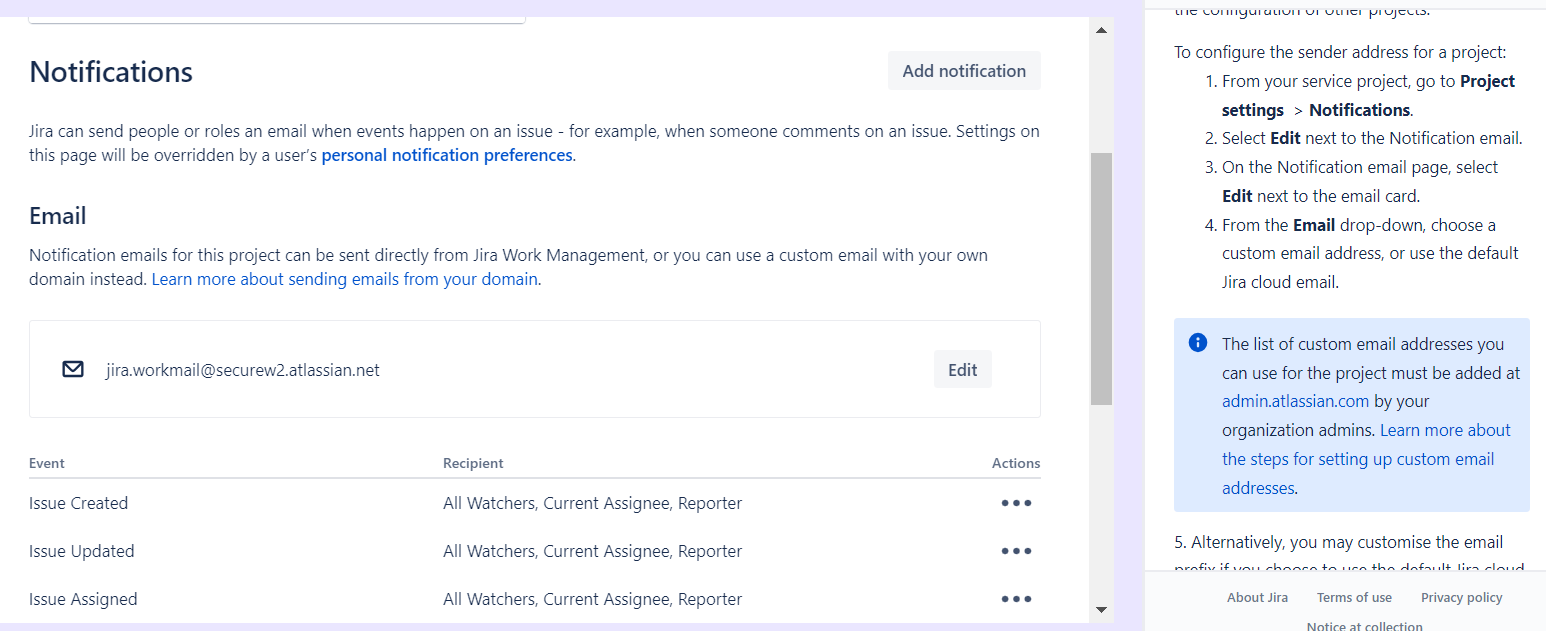Click Edit next to notification email address
This screenshot has height=631, width=1546.
click(x=962, y=370)
